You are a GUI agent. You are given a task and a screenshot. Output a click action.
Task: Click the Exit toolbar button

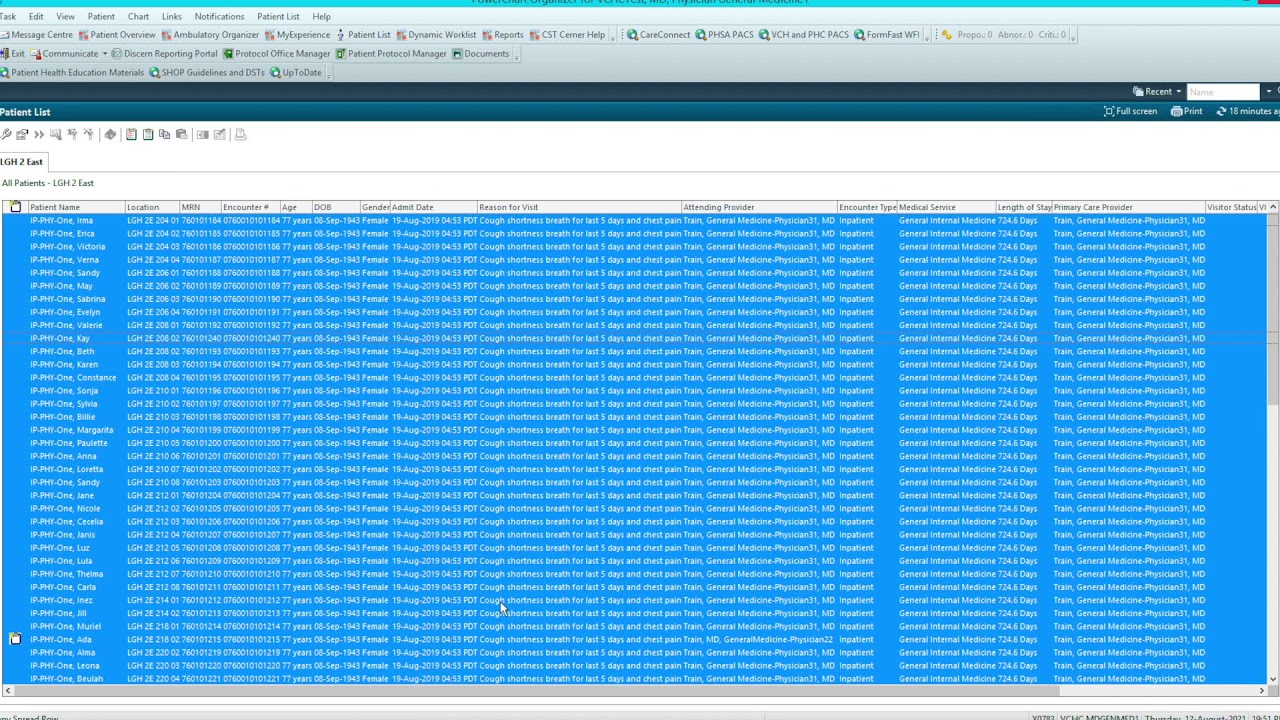13,54
